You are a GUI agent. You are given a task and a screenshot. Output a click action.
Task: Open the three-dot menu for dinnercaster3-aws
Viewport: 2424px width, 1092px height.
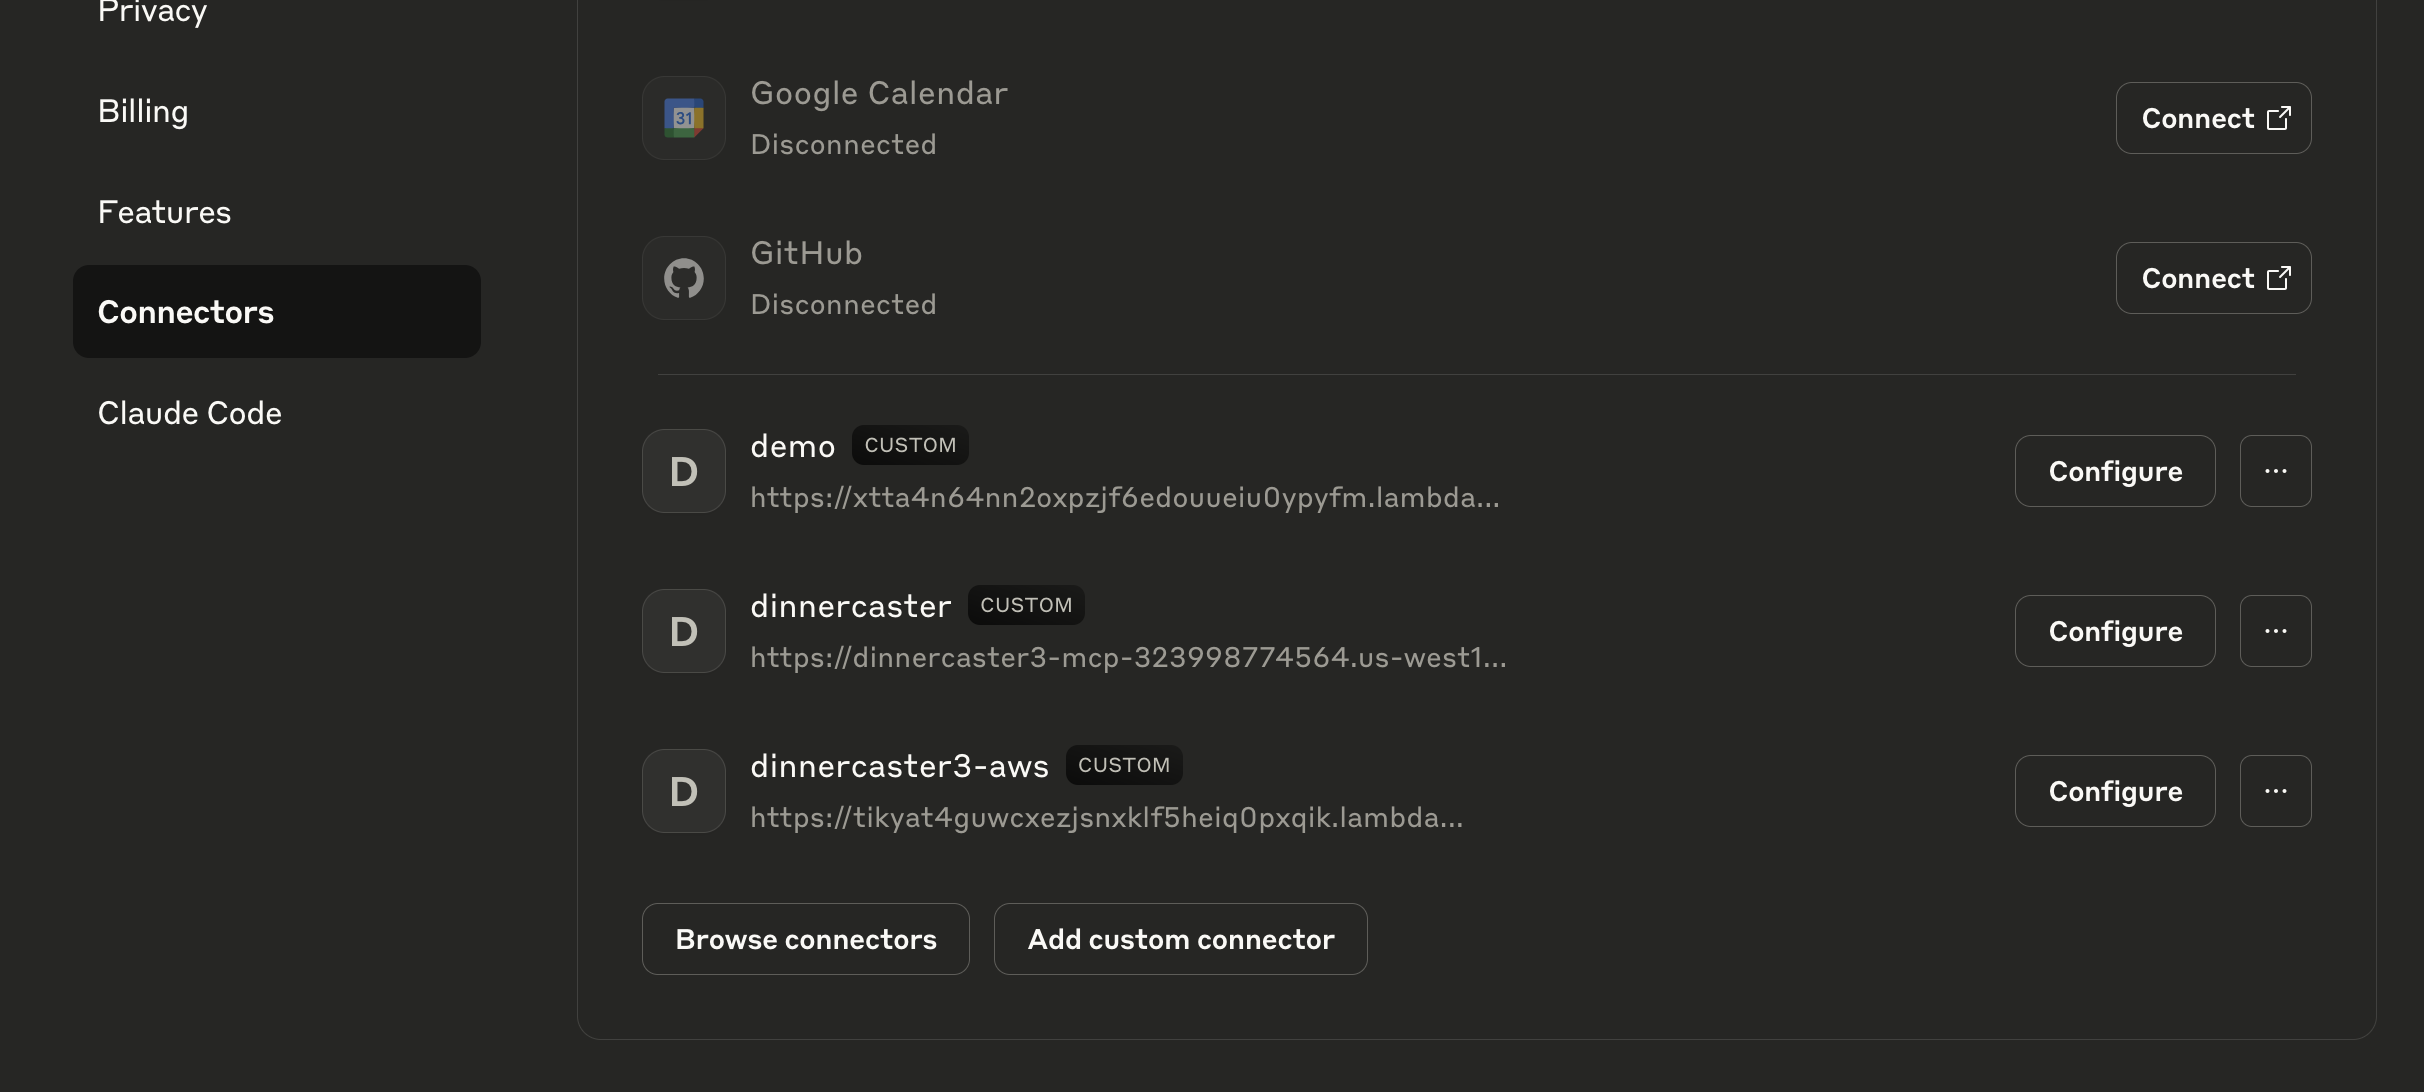click(2275, 791)
